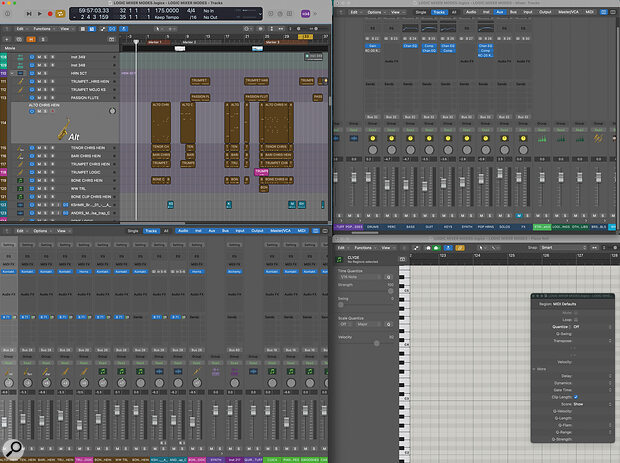The height and width of the screenshot is (463, 620).
Task: Open Snap Smart dropdown in Piano Roll
Action: [563, 248]
